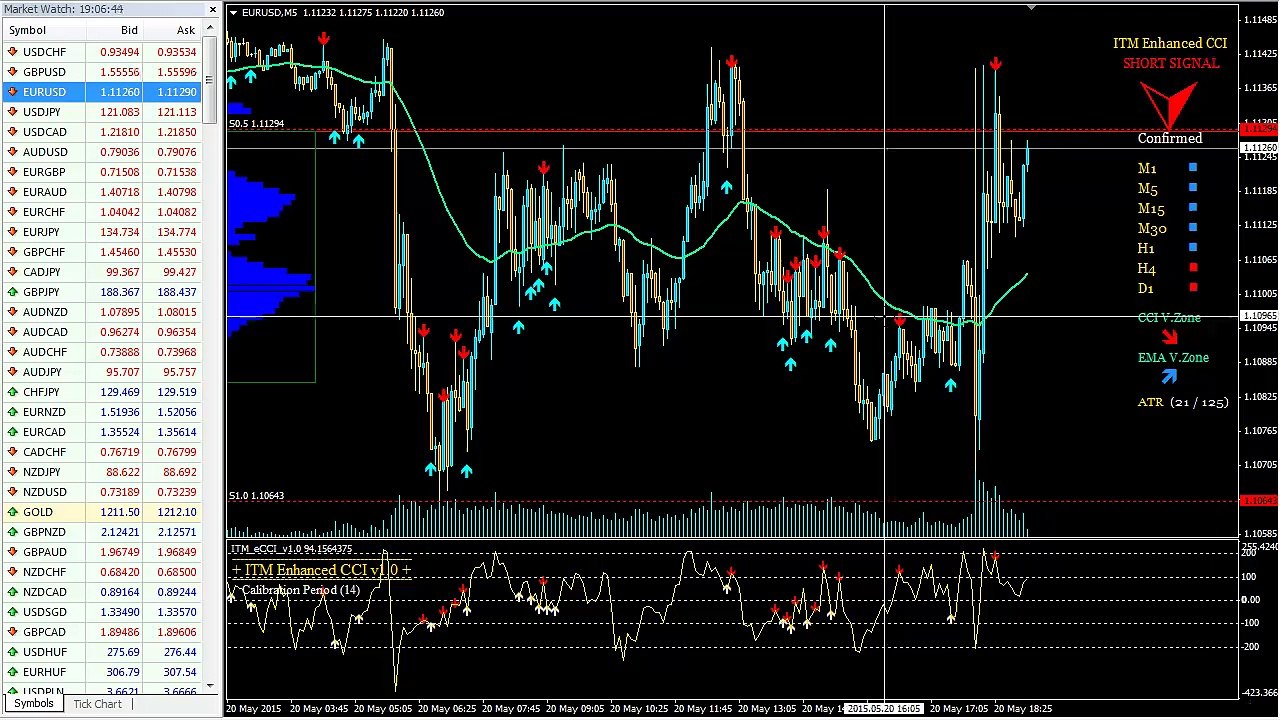Select the EURGBP symbol row
Viewport: 1280px width, 720px height.
pos(101,172)
